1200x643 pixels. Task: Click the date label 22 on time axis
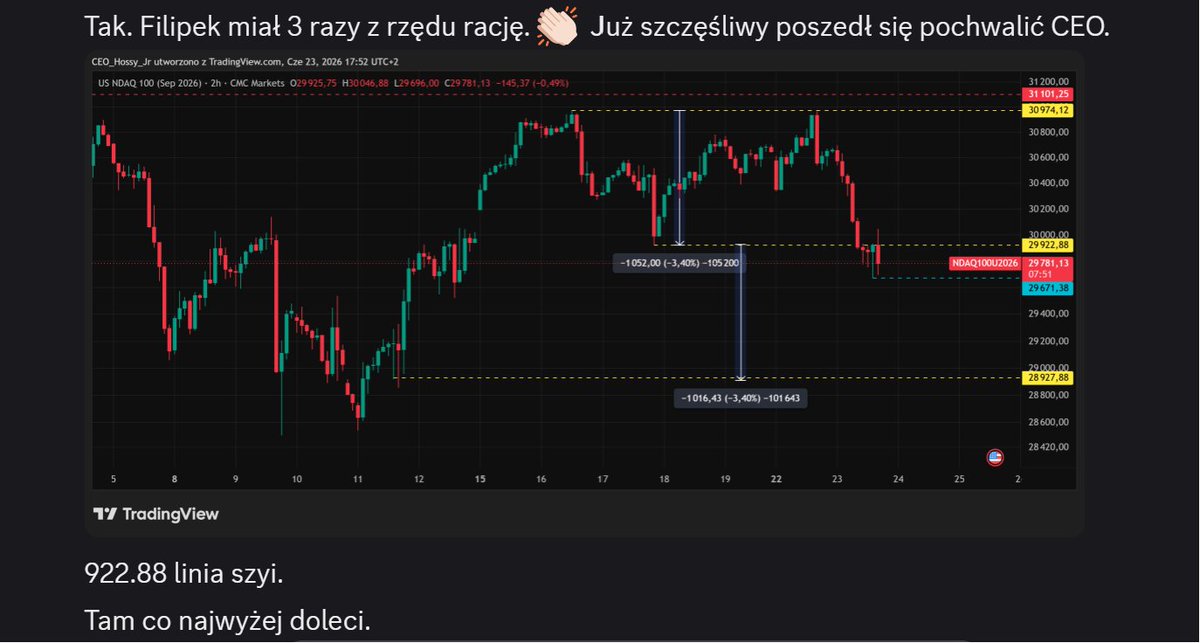(x=776, y=479)
